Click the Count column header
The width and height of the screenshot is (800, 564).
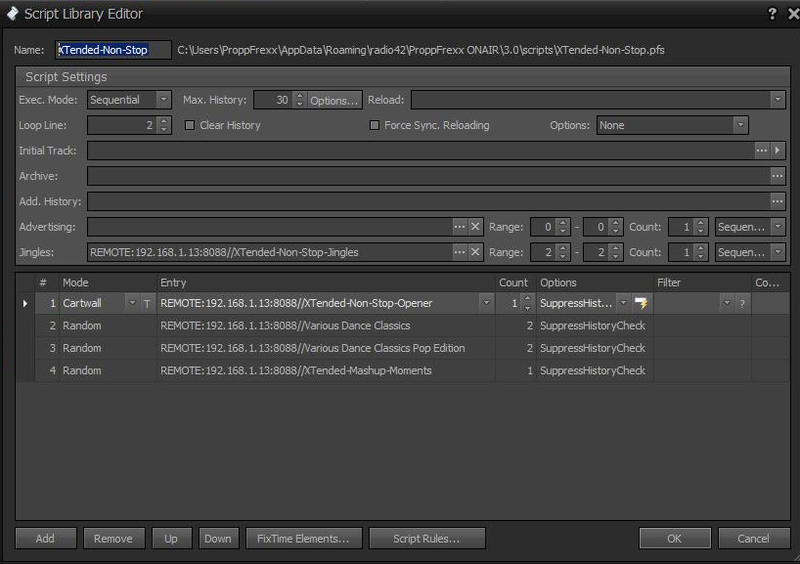click(515, 283)
